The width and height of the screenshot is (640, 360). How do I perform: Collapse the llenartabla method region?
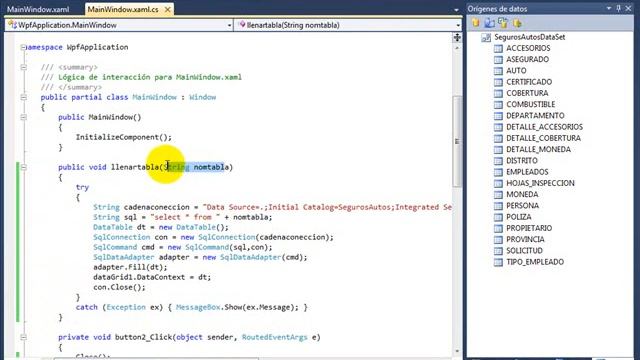pyautogui.click(x=23, y=167)
